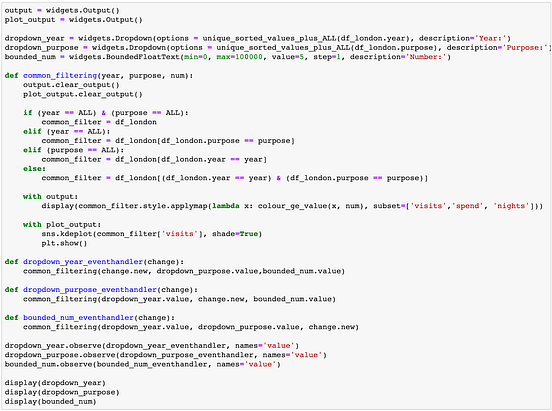The height and width of the screenshot is (411, 552).
Task: Click the dropdown_purpose_eventhandler name in its def line
Action: click(x=90, y=289)
